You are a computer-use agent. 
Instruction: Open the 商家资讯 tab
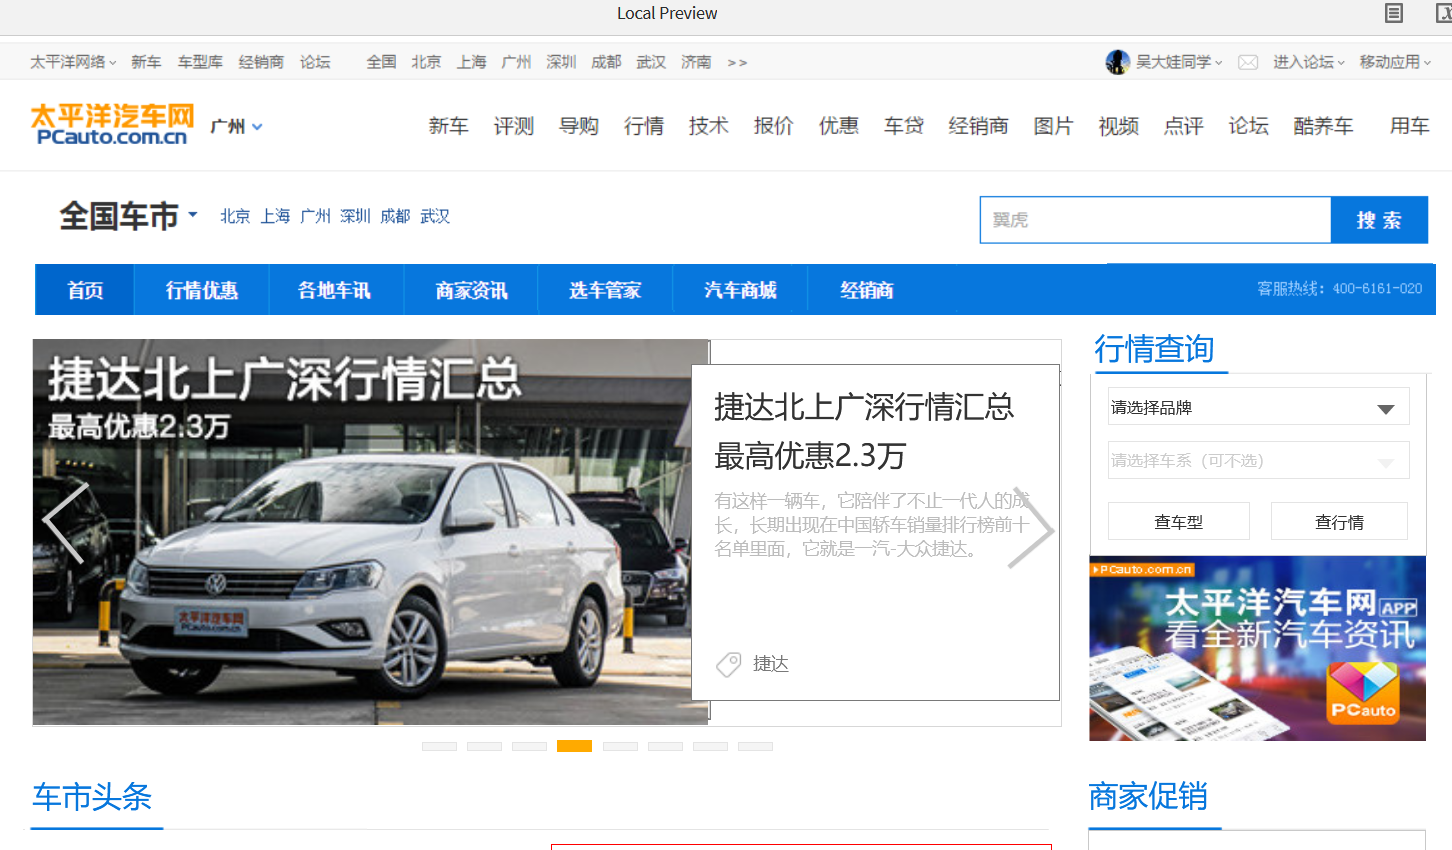471,290
